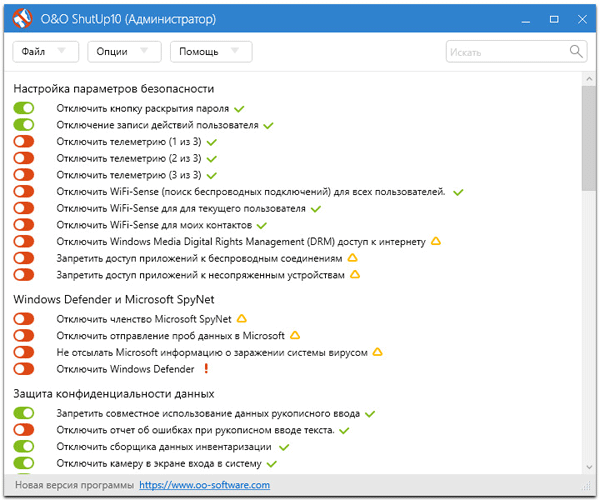Click green checkmark next to 'Отключение записи действий пользователя'
The height and width of the screenshot is (500, 600).
tap(268, 125)
